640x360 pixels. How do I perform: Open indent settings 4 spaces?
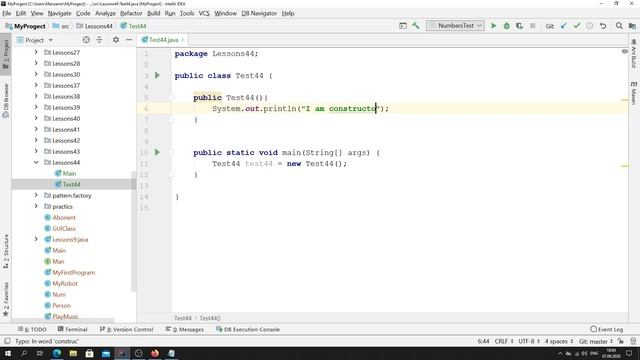pyautogui.click(x=559, y=341)
